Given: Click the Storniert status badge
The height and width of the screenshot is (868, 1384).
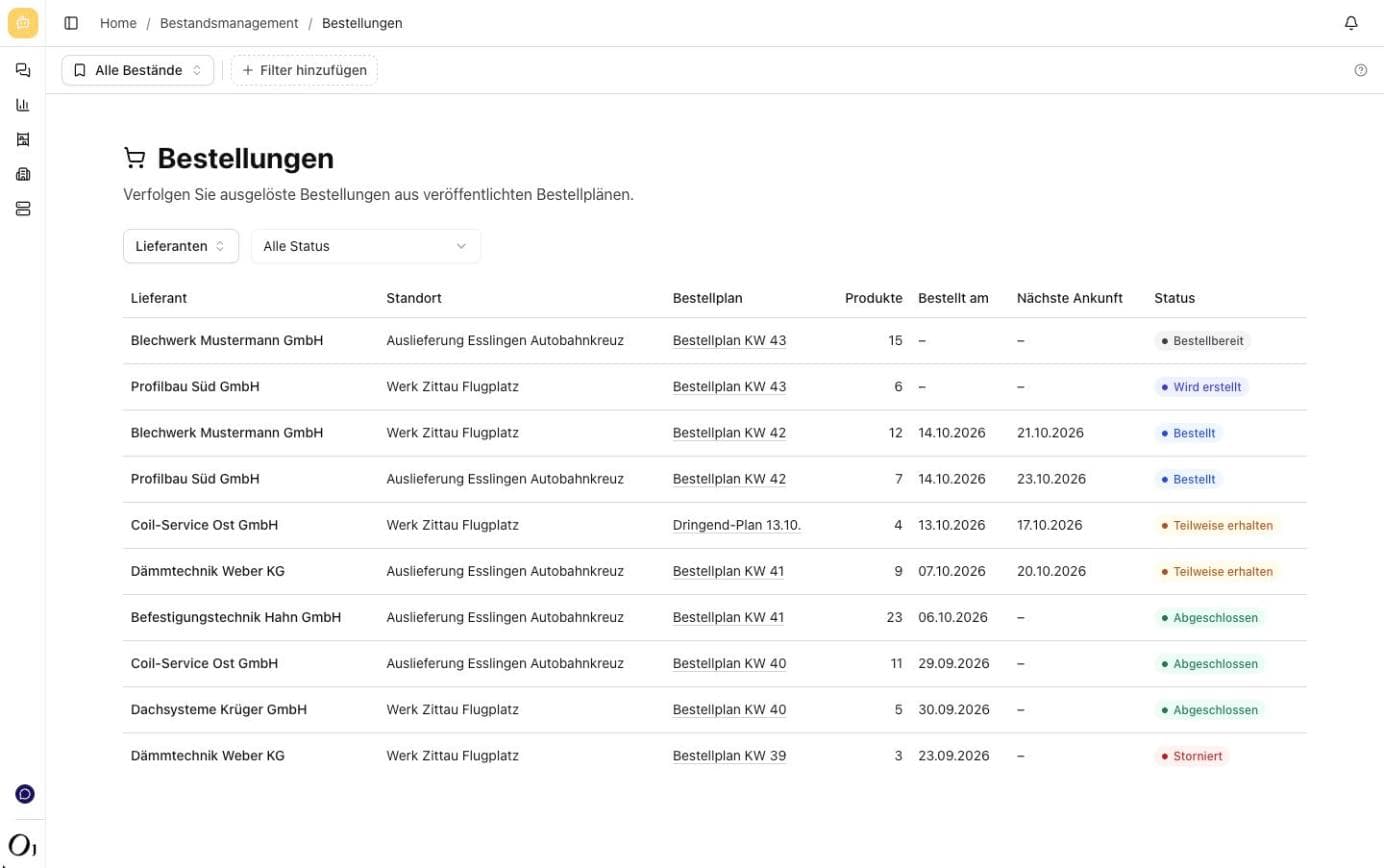Looking at the screenshot, I should click(1191, 756).
